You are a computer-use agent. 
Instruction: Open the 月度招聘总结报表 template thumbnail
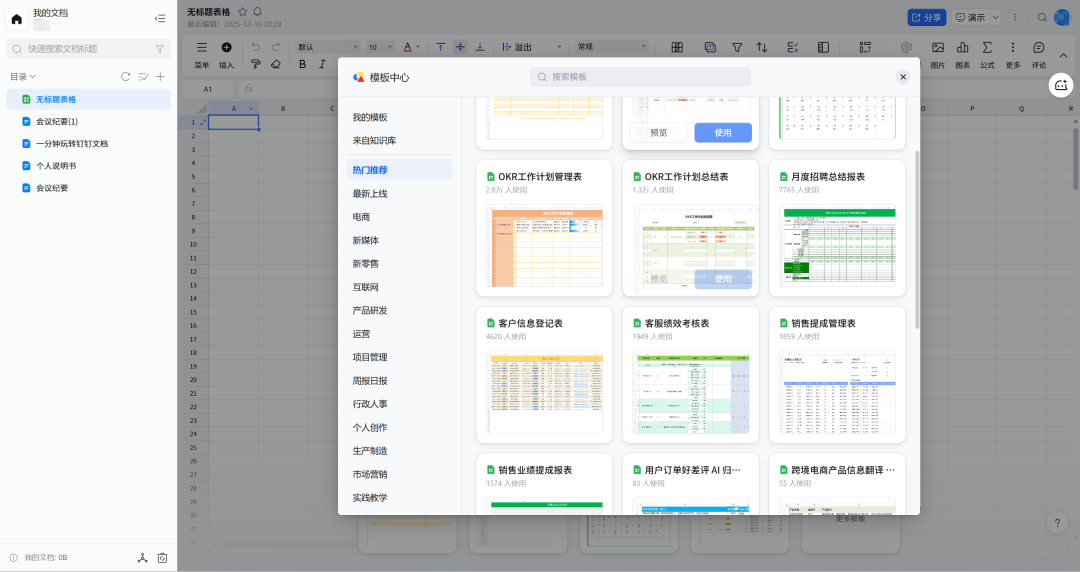[x=837, y=245]
